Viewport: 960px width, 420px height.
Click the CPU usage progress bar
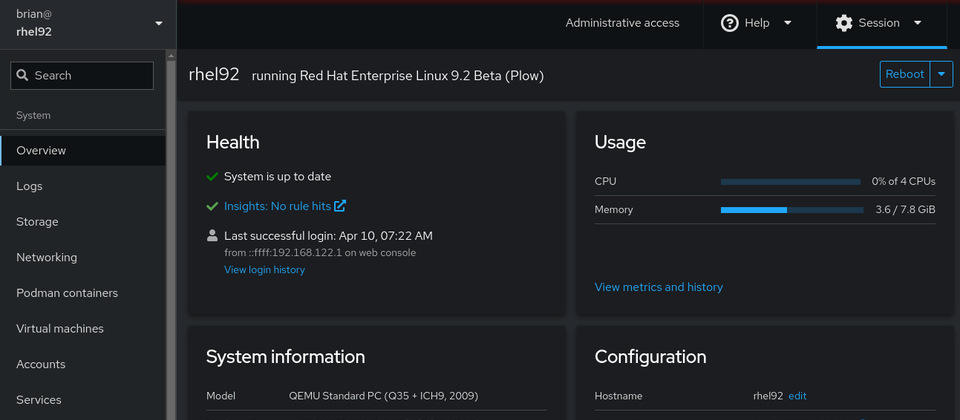790,182
